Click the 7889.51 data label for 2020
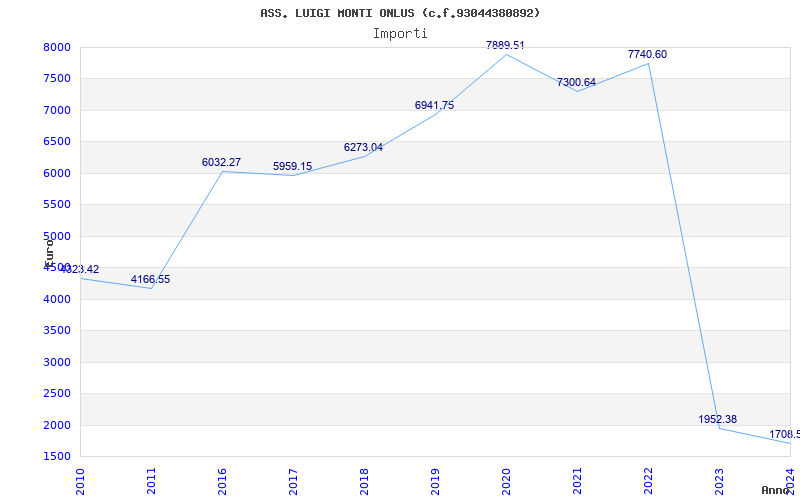This screenshot has width=800, height=500. tap(505, 45)
